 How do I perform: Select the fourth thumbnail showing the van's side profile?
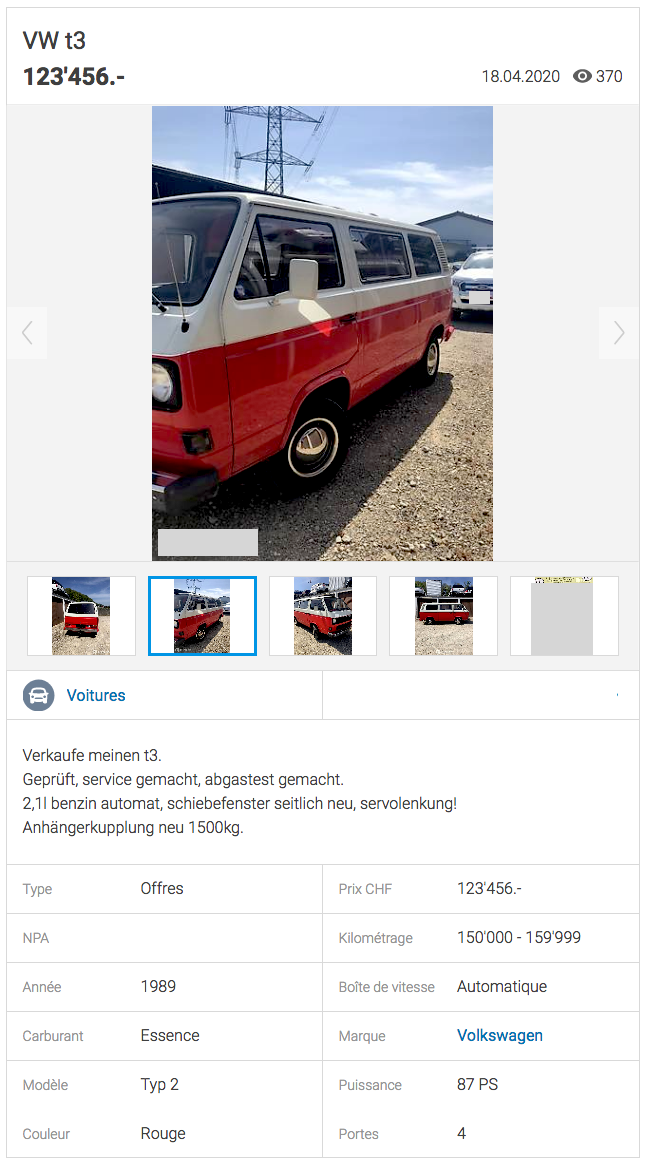443,616
